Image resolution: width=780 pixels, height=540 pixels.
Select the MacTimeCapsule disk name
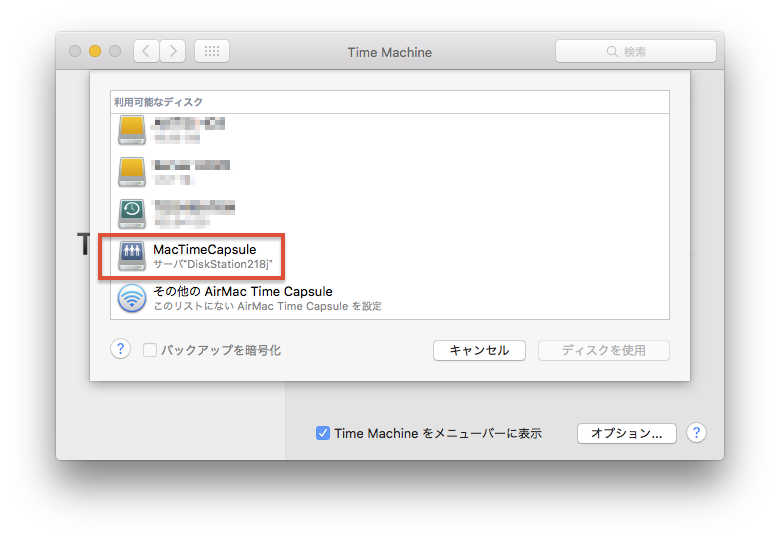[204, 250]
